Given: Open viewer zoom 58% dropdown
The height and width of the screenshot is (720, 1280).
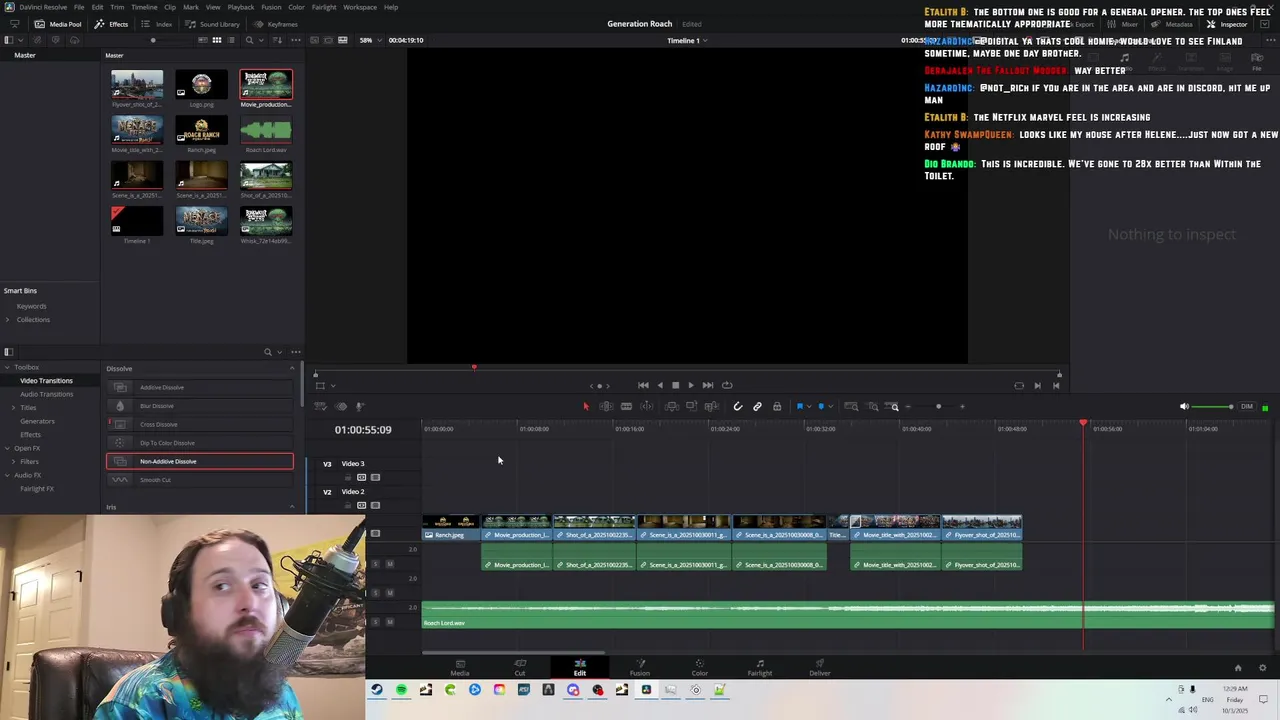Looking at the screenshot, I should click(369, 40).
